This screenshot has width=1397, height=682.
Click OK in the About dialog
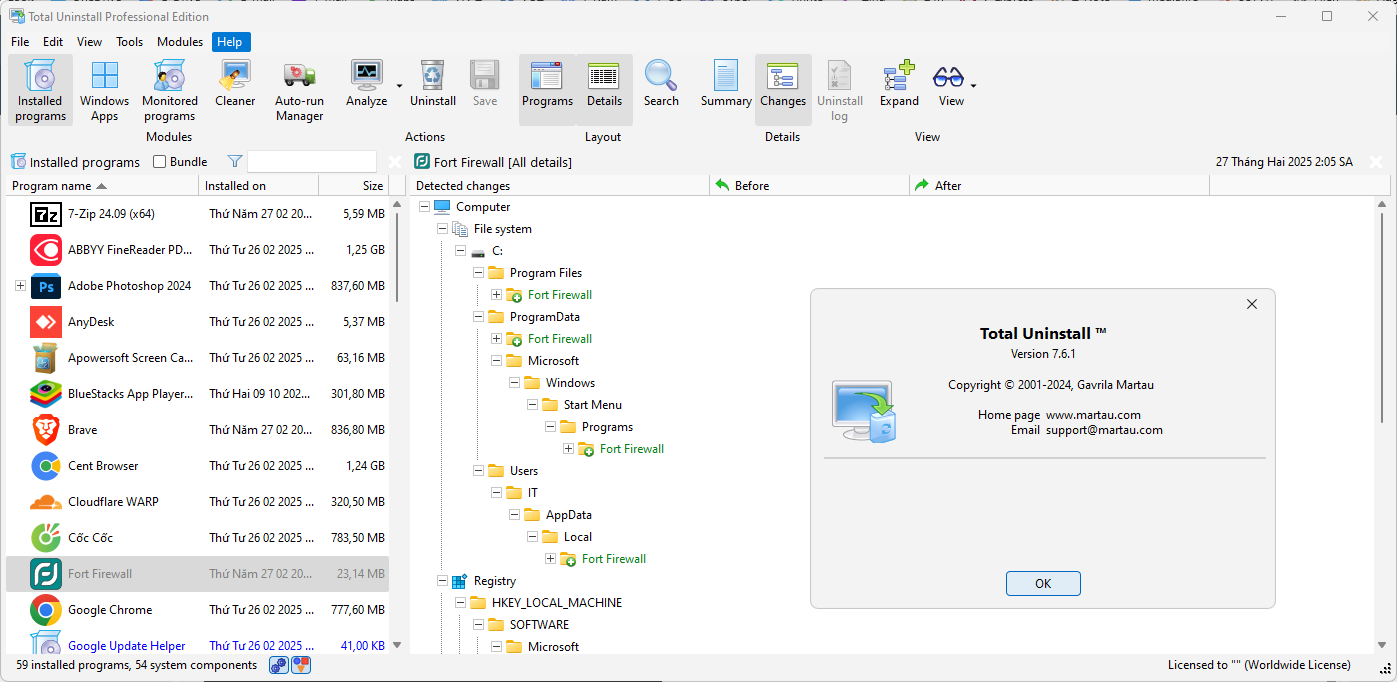tap(1043, 584)
